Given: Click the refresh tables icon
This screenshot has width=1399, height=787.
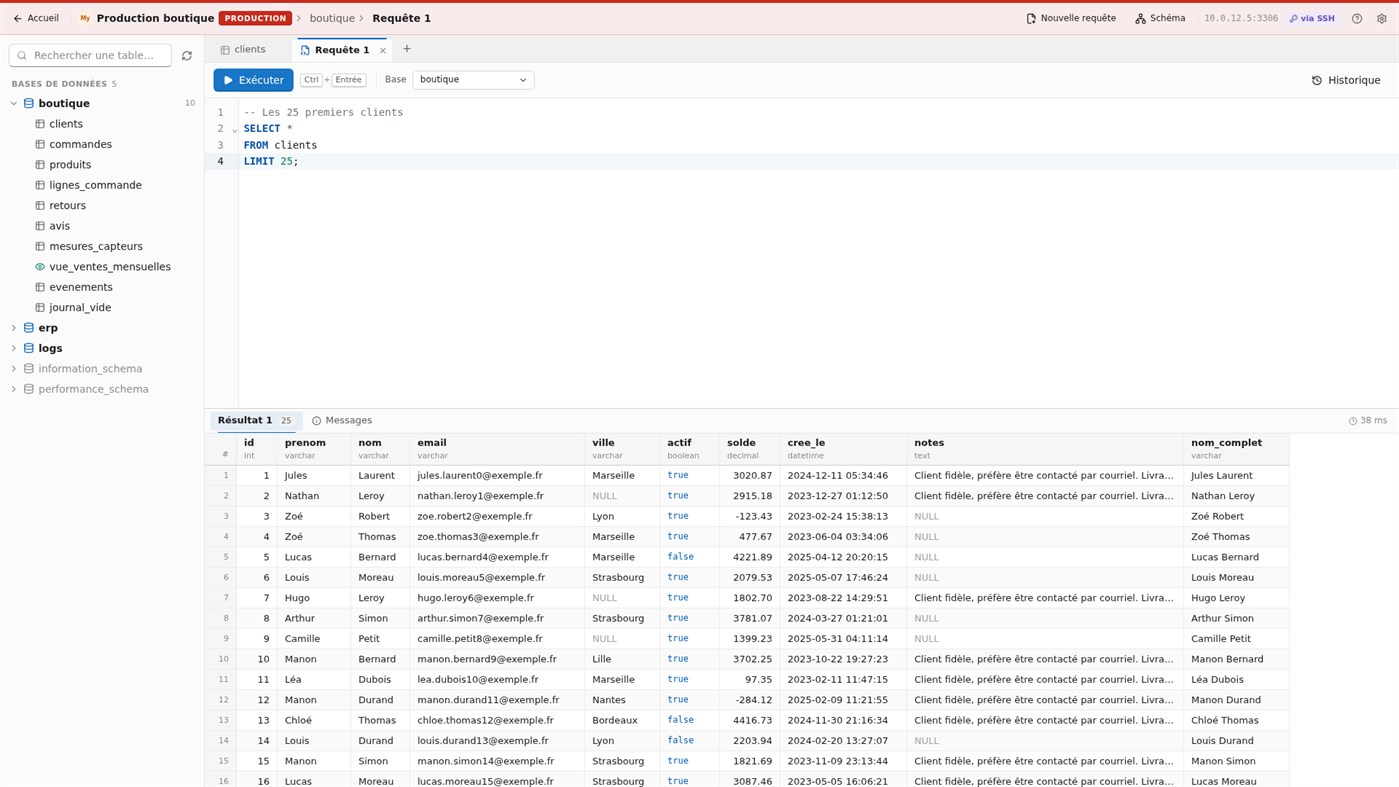Looking at the screenshot, I should coord(187,56).
